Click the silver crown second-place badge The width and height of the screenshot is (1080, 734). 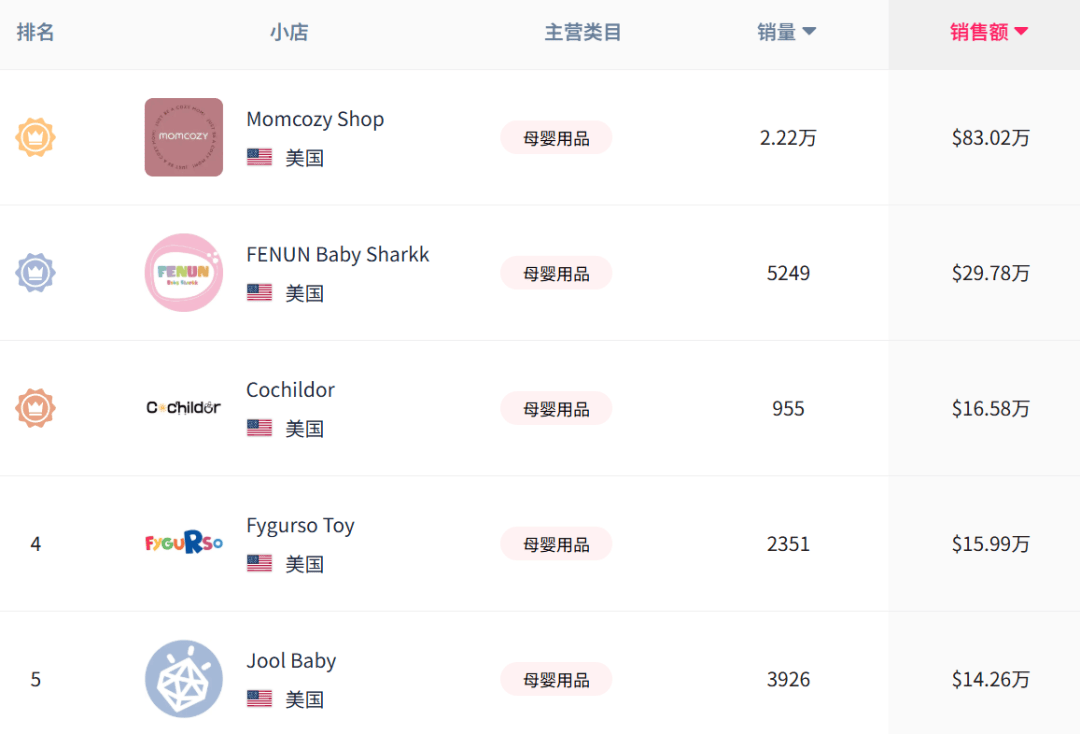[35, 273]
